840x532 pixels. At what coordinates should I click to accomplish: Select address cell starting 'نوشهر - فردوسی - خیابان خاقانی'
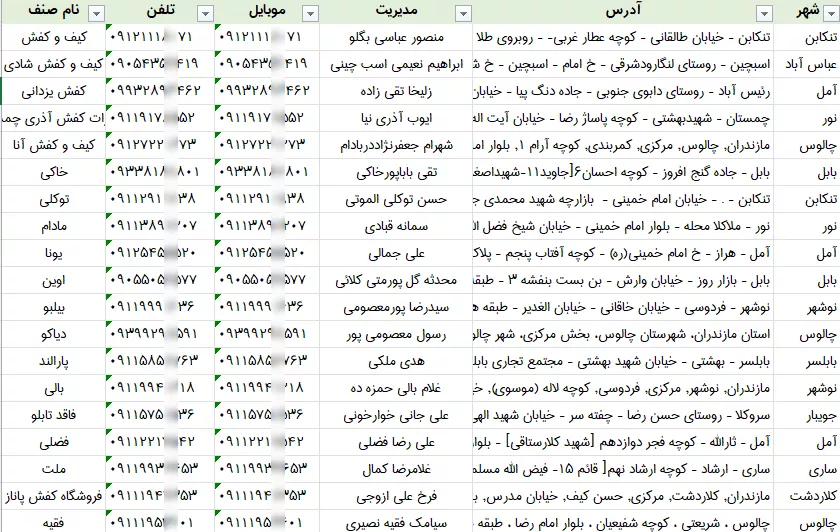tap(623, 308)
